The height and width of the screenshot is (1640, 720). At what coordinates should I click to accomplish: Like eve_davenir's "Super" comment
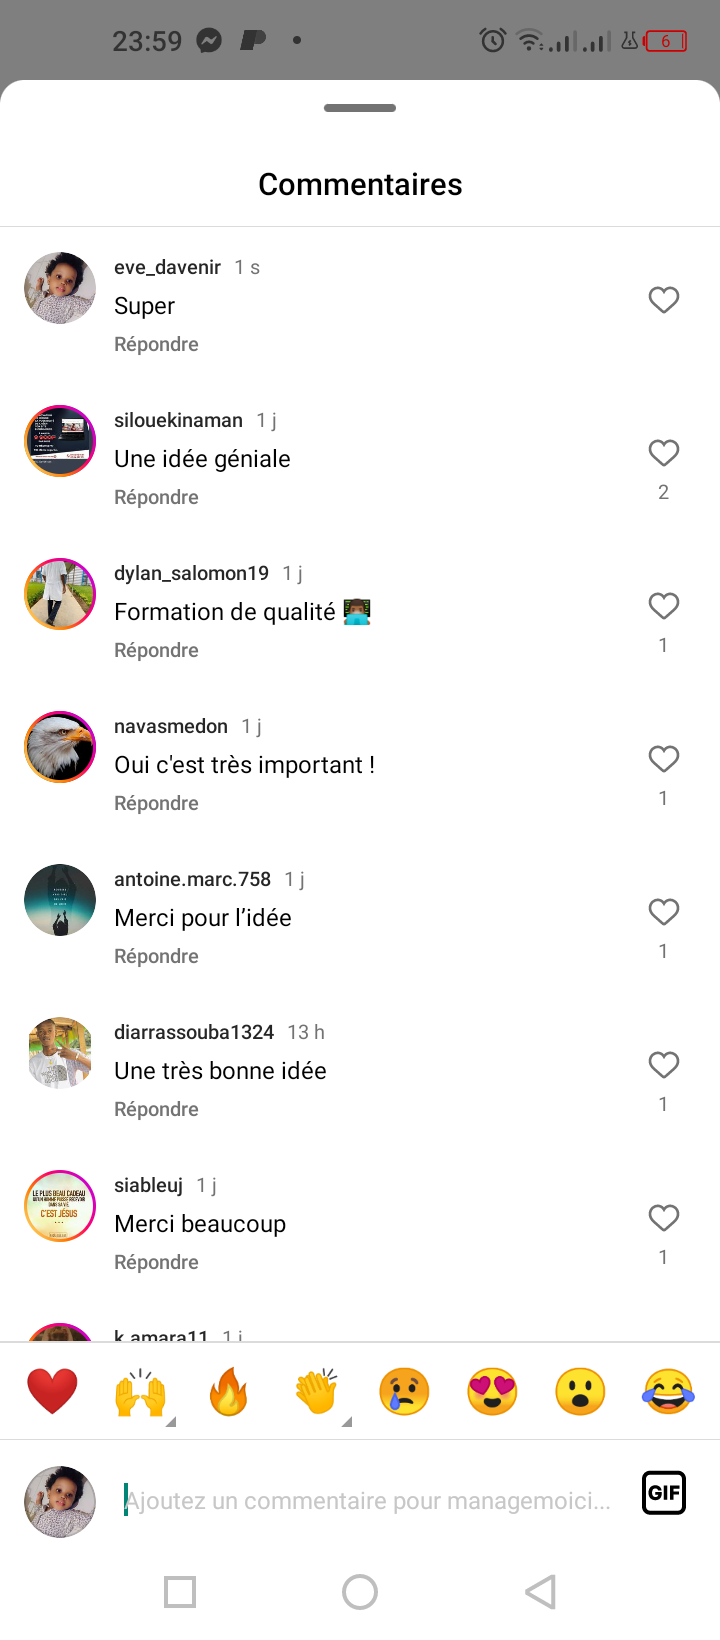[664, 300]
